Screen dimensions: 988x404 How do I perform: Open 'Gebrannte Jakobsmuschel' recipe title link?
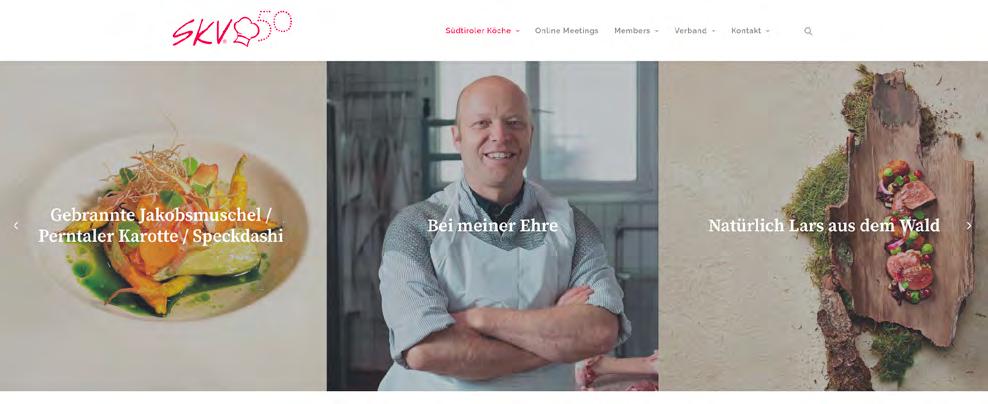161,226
